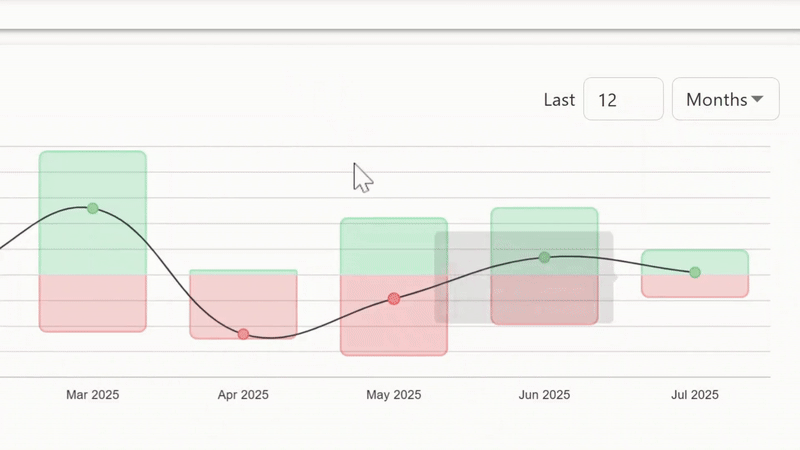Click the Apr 2025 axis label
Image resolution: width=800 pixels, height=450 pixels.
pyautogui.click(x=243, y=394)
